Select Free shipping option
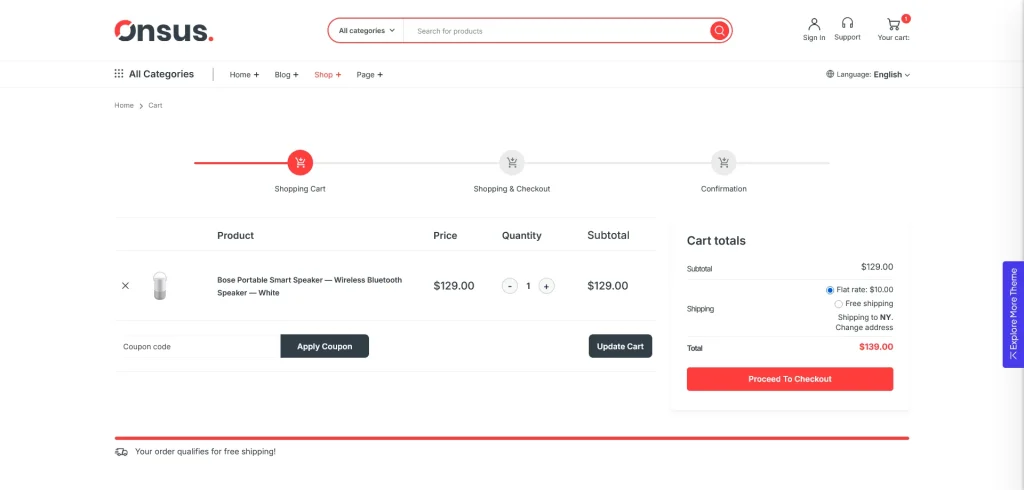Screen dimensions: 1024x490 pos(839,304)
